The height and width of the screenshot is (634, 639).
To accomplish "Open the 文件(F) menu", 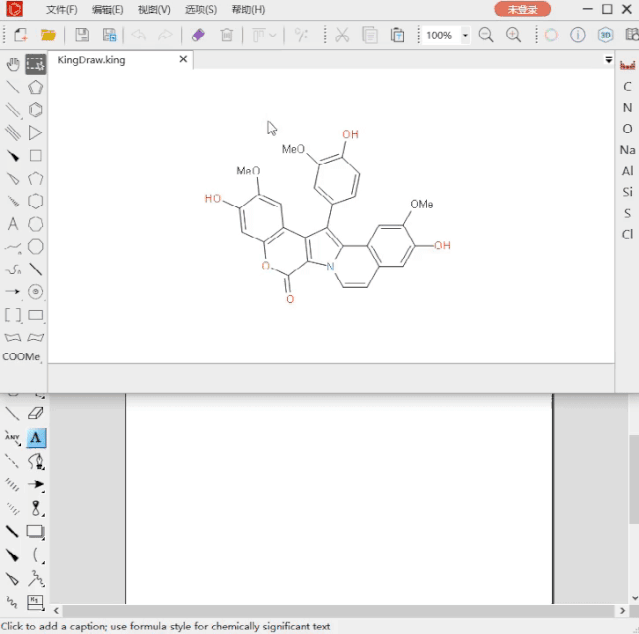I will pos(62,9).
